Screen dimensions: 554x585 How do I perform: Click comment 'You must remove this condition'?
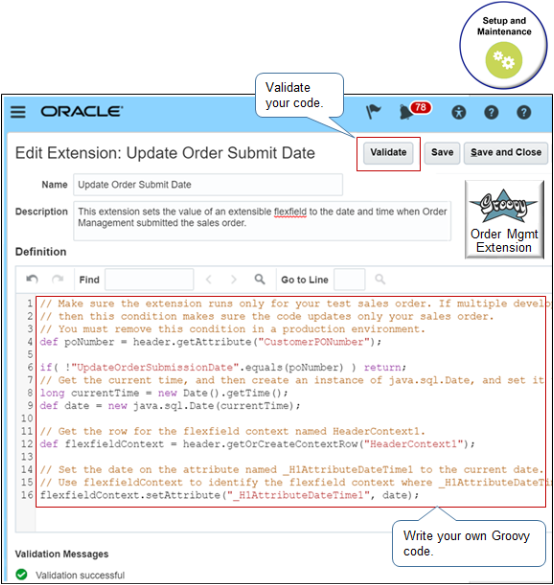pyautogui.click(x=232, y=329)
